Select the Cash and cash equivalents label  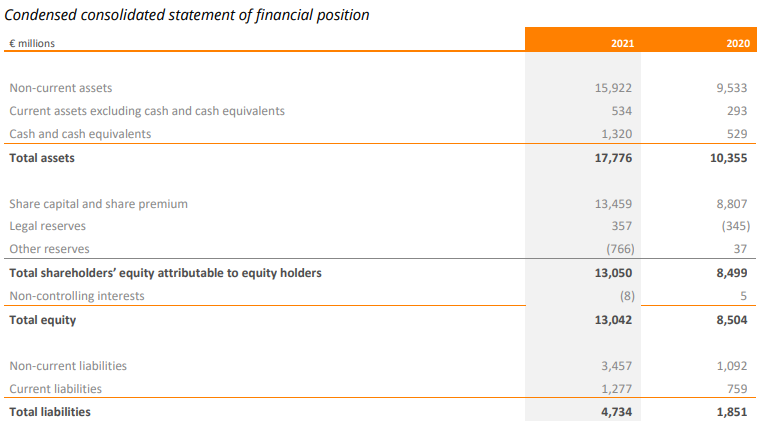[x=80, y=134]
